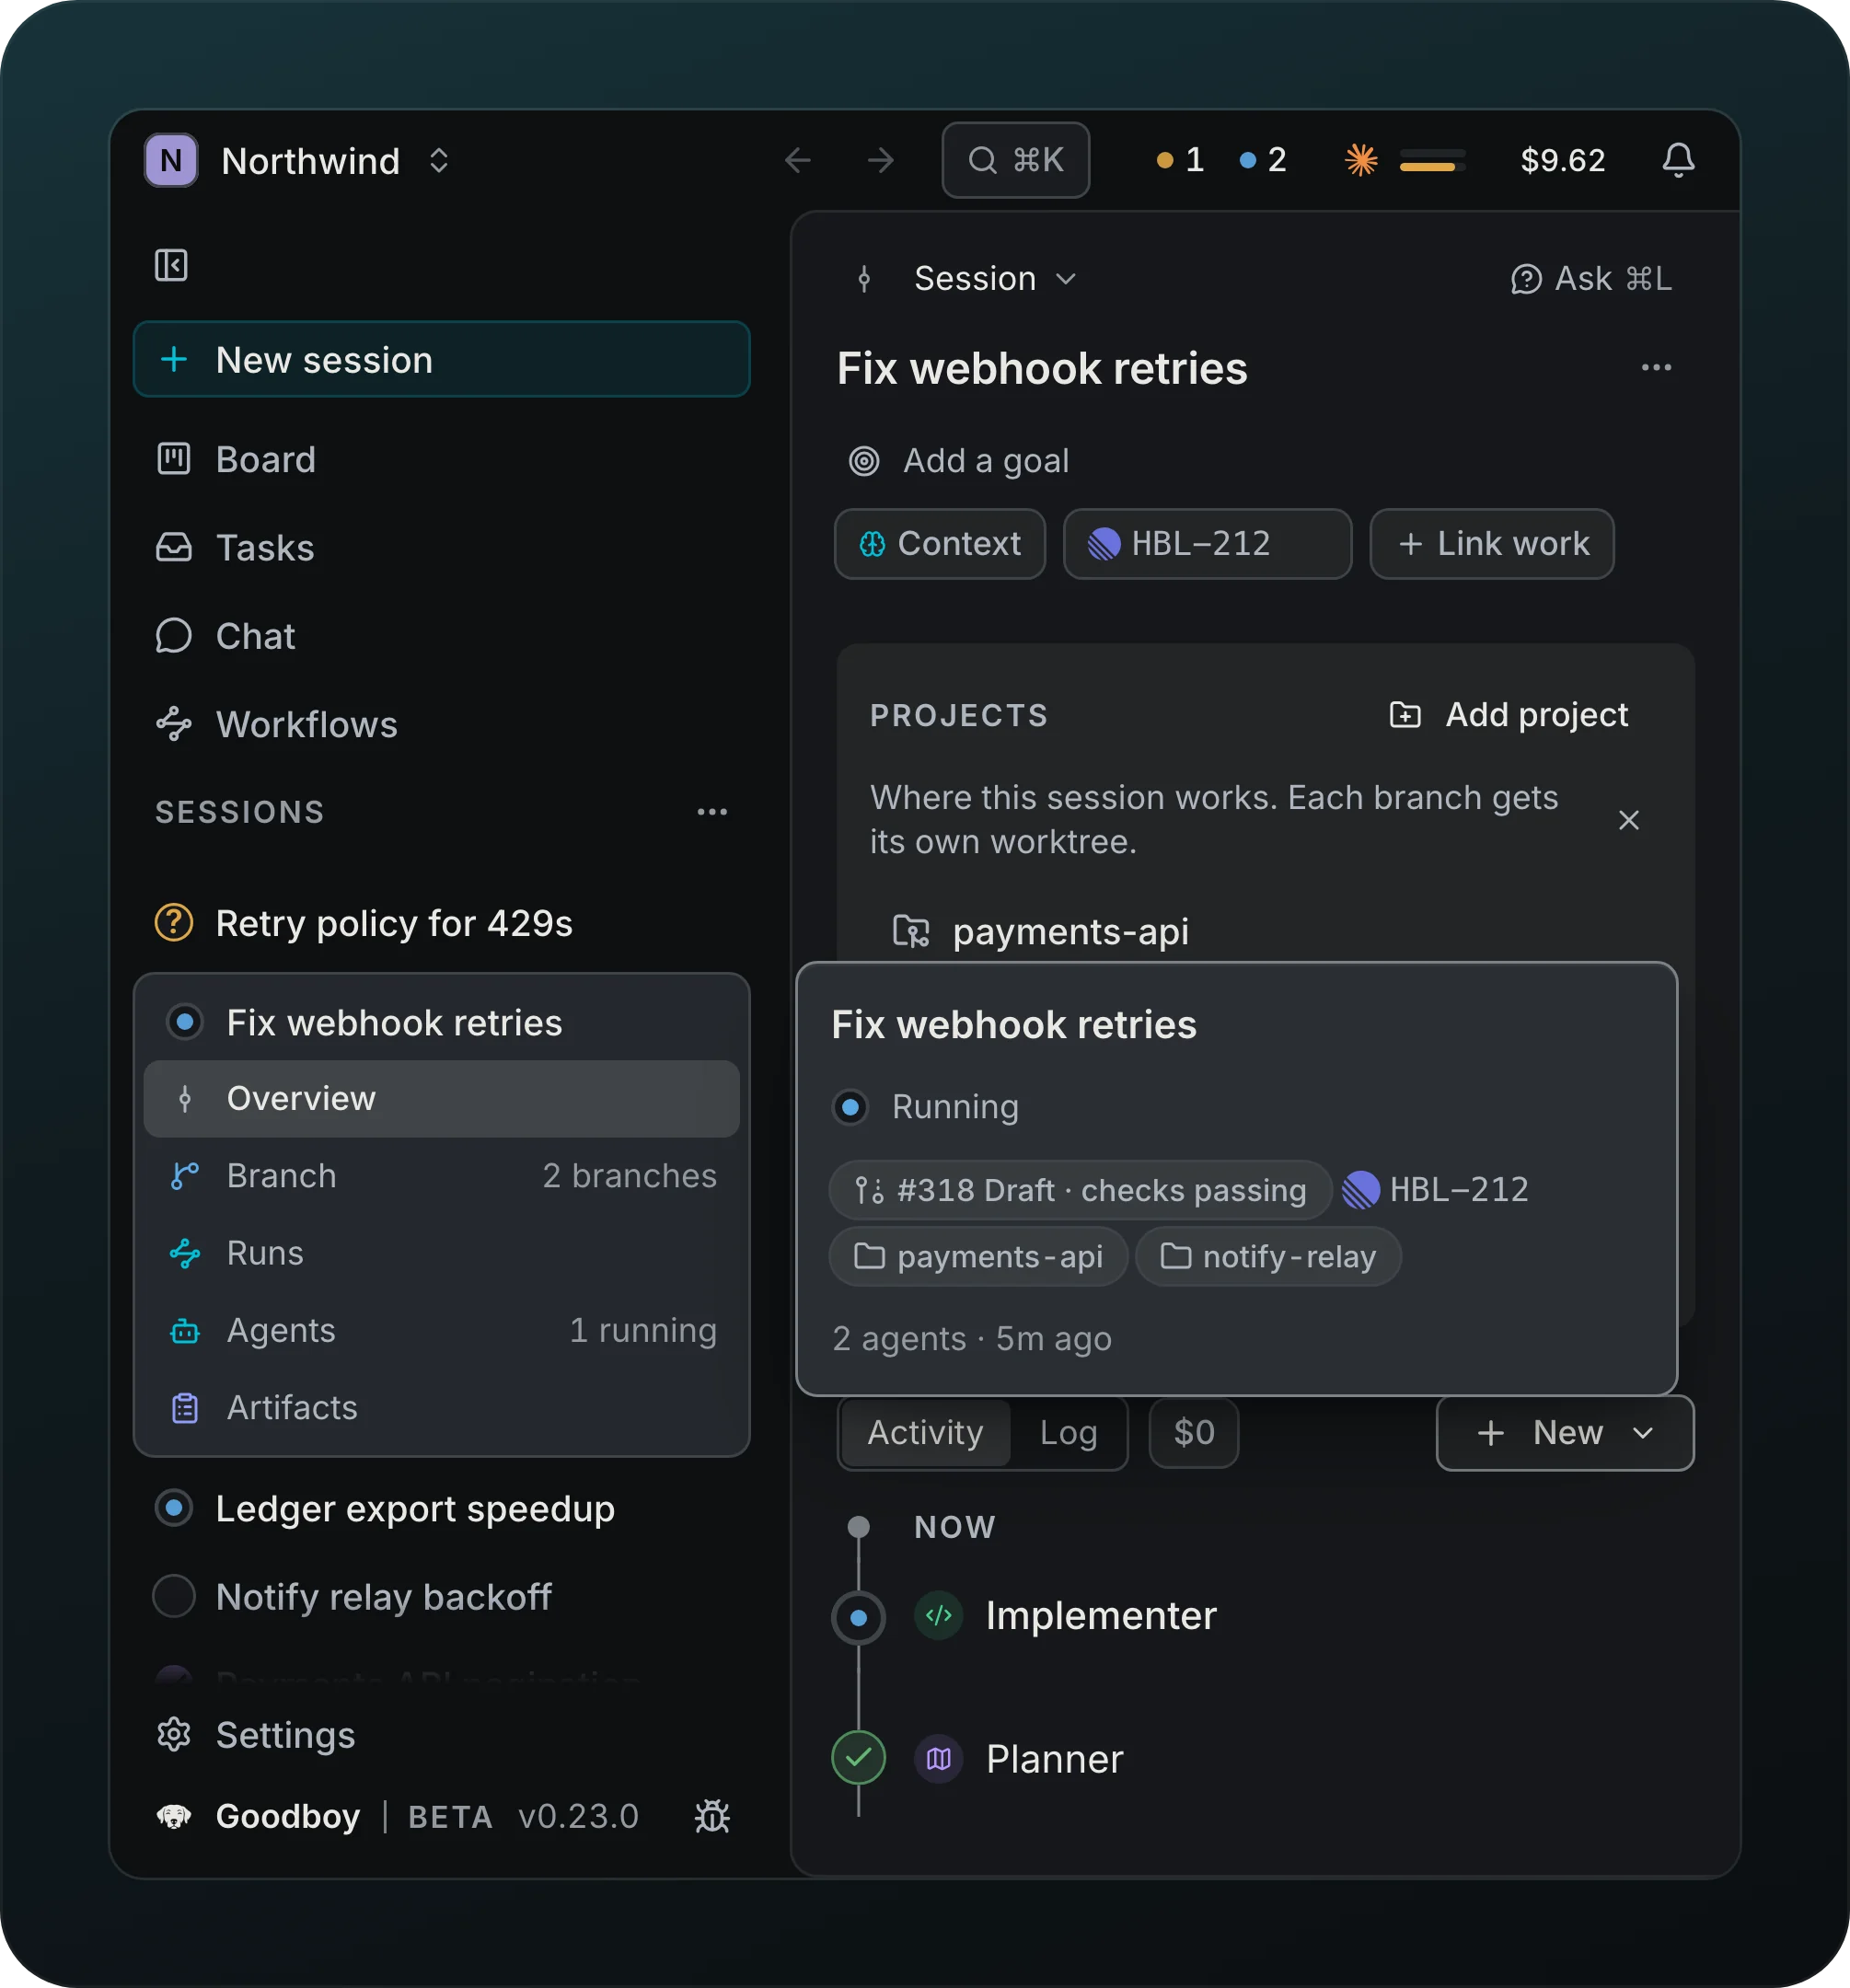
Task: Switch to the Activity tab
Action: 925,1432
